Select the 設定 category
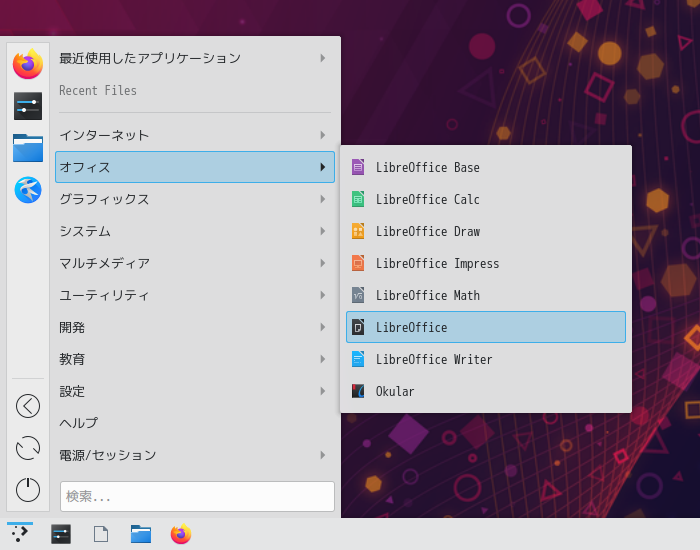This screenshot has height=550, width=700. [x=195, y=391]
